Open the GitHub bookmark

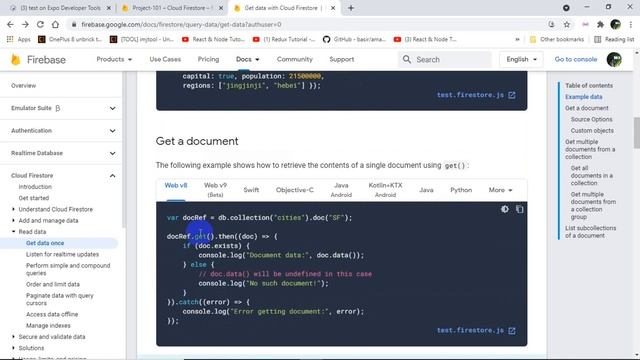(x=354, y=39)
